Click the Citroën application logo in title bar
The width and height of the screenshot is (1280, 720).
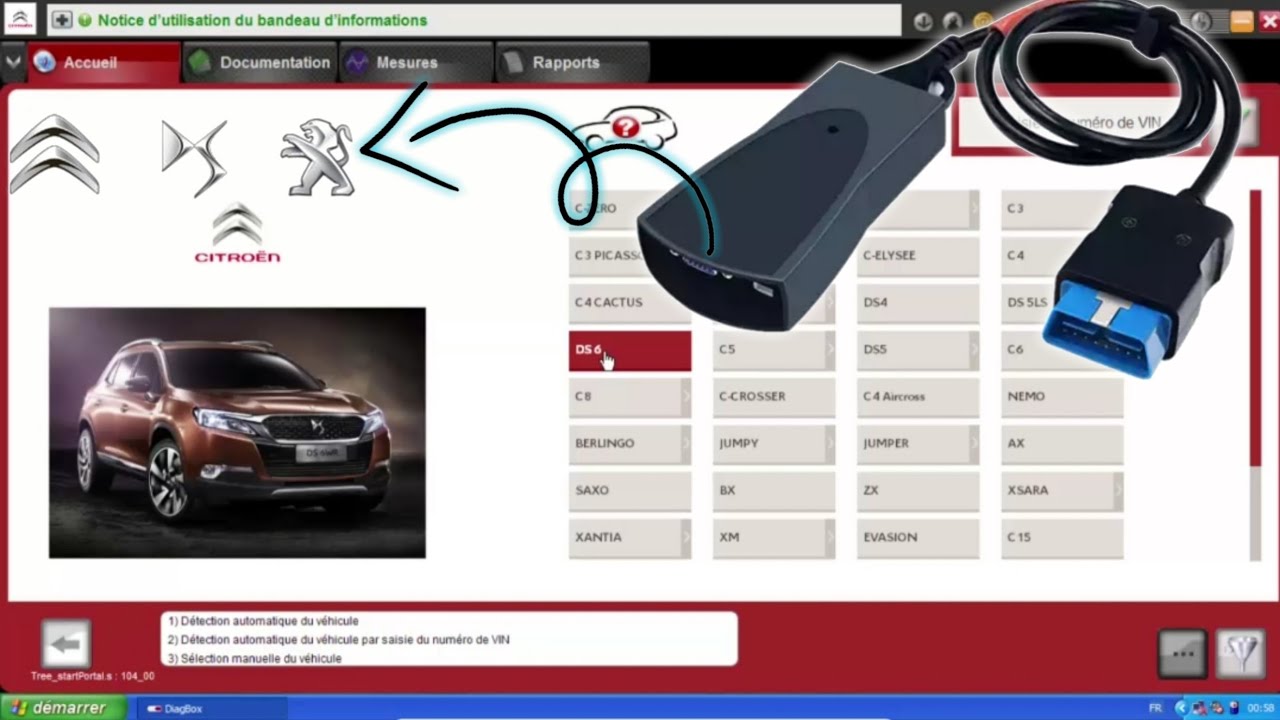pos(20,19)
